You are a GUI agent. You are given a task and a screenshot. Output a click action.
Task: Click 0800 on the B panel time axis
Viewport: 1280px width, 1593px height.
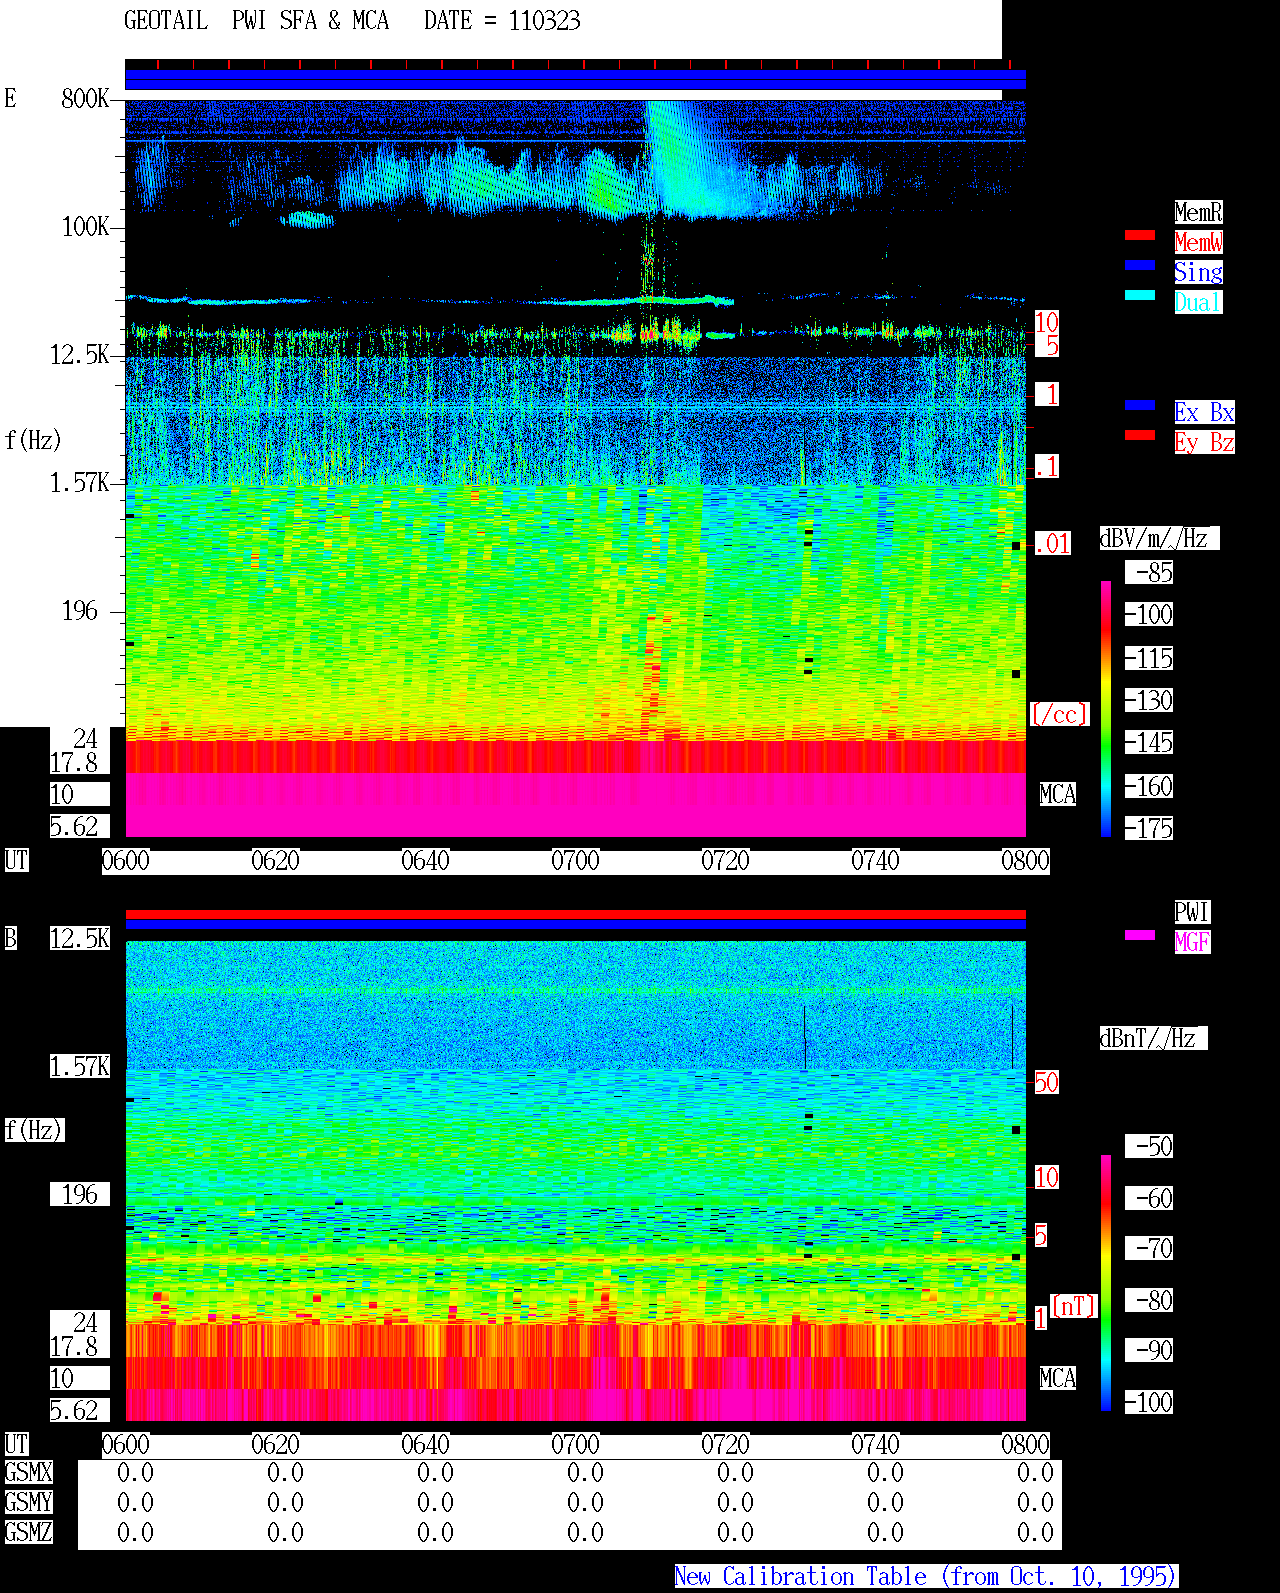1025,1444
